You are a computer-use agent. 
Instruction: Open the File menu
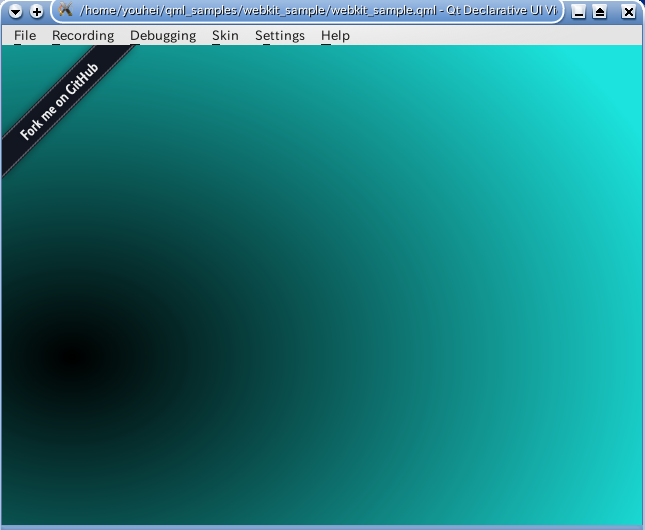coord(25,36)
